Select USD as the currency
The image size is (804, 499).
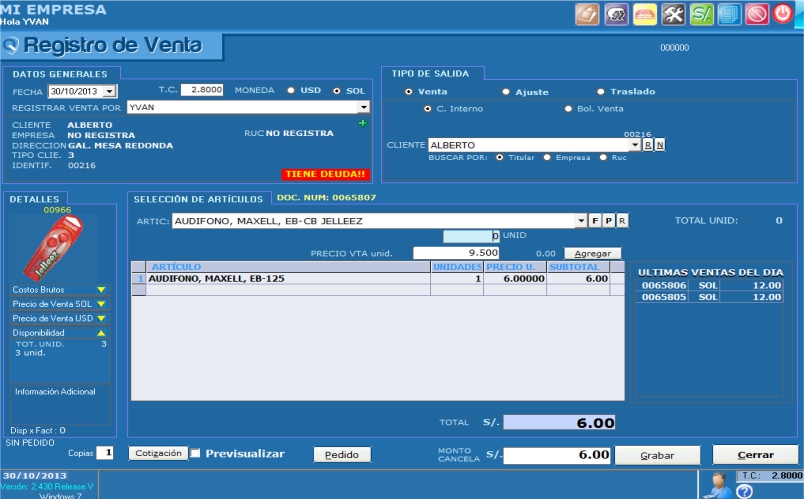click(291, 90)
